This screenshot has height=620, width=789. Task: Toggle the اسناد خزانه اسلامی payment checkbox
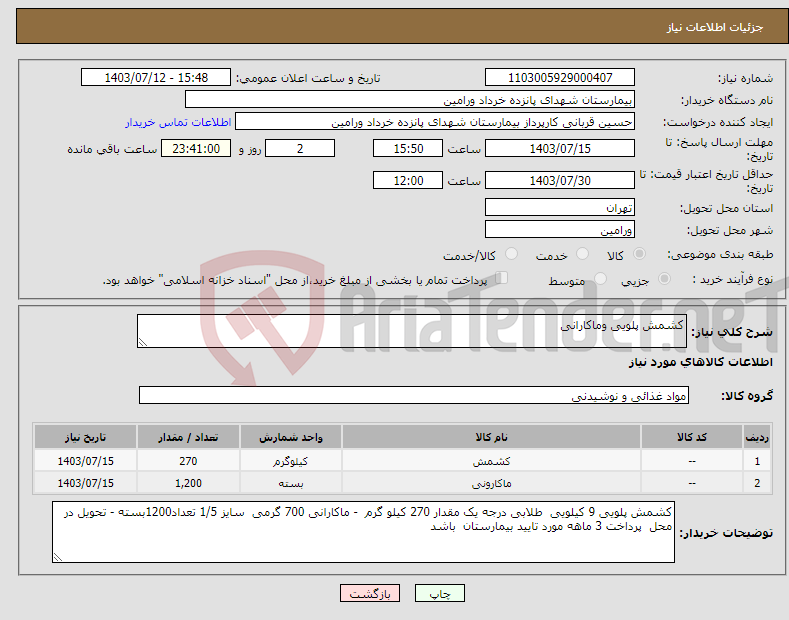click(x=502, y=278)
